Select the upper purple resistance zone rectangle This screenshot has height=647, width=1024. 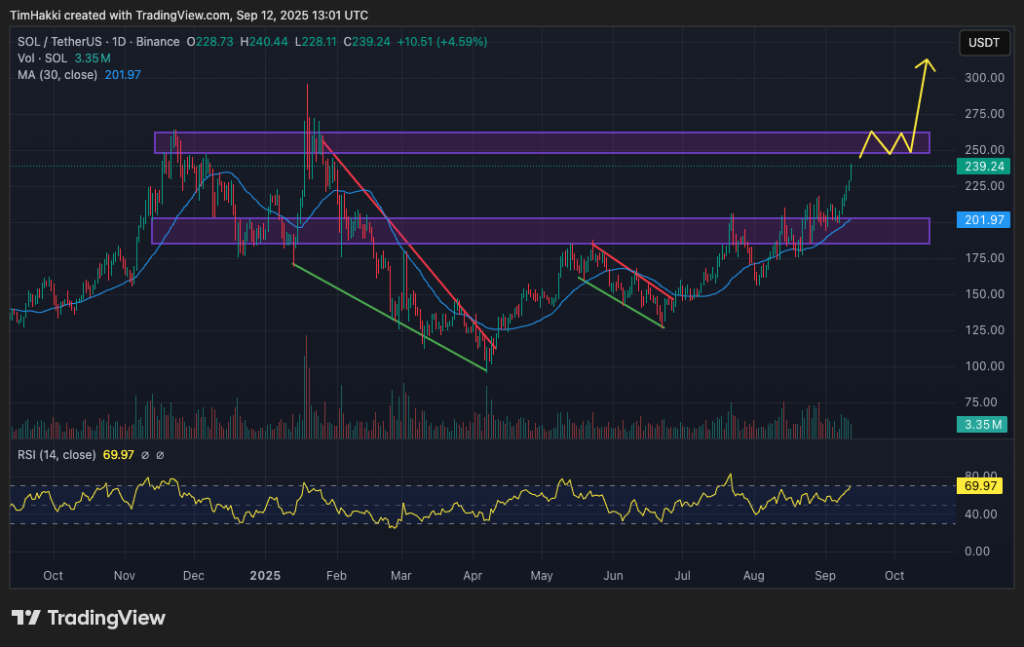pos(541,142)
